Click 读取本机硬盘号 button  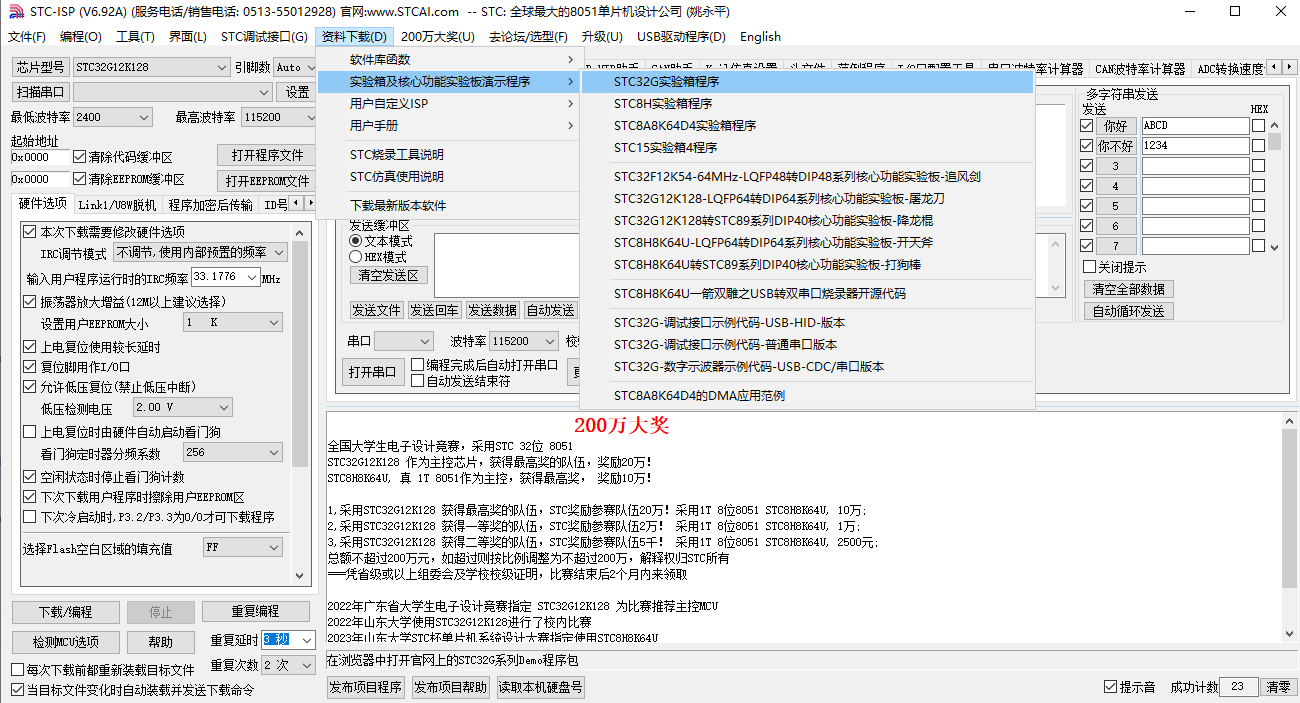coord(540,687)
